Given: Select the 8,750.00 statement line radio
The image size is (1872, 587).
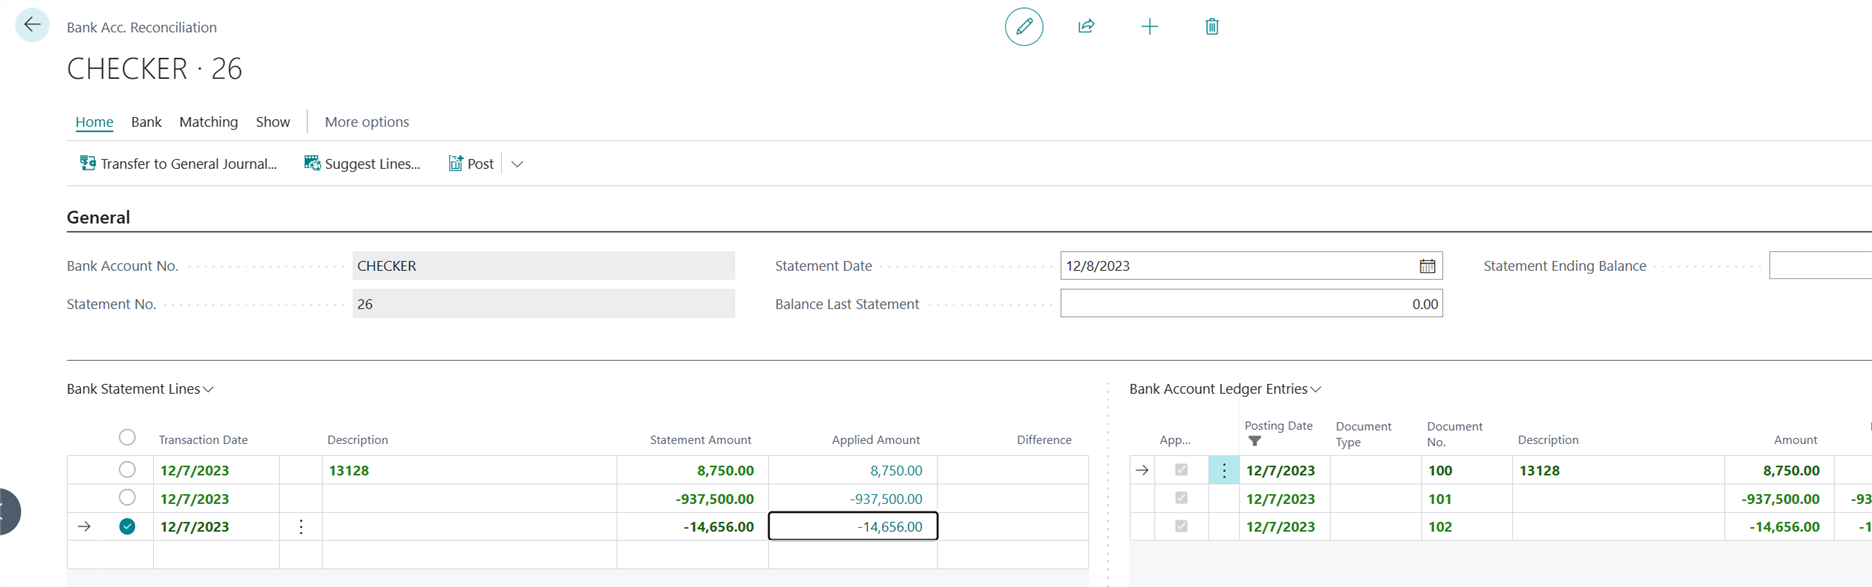Looking at the screenshot, I should 127,469.
